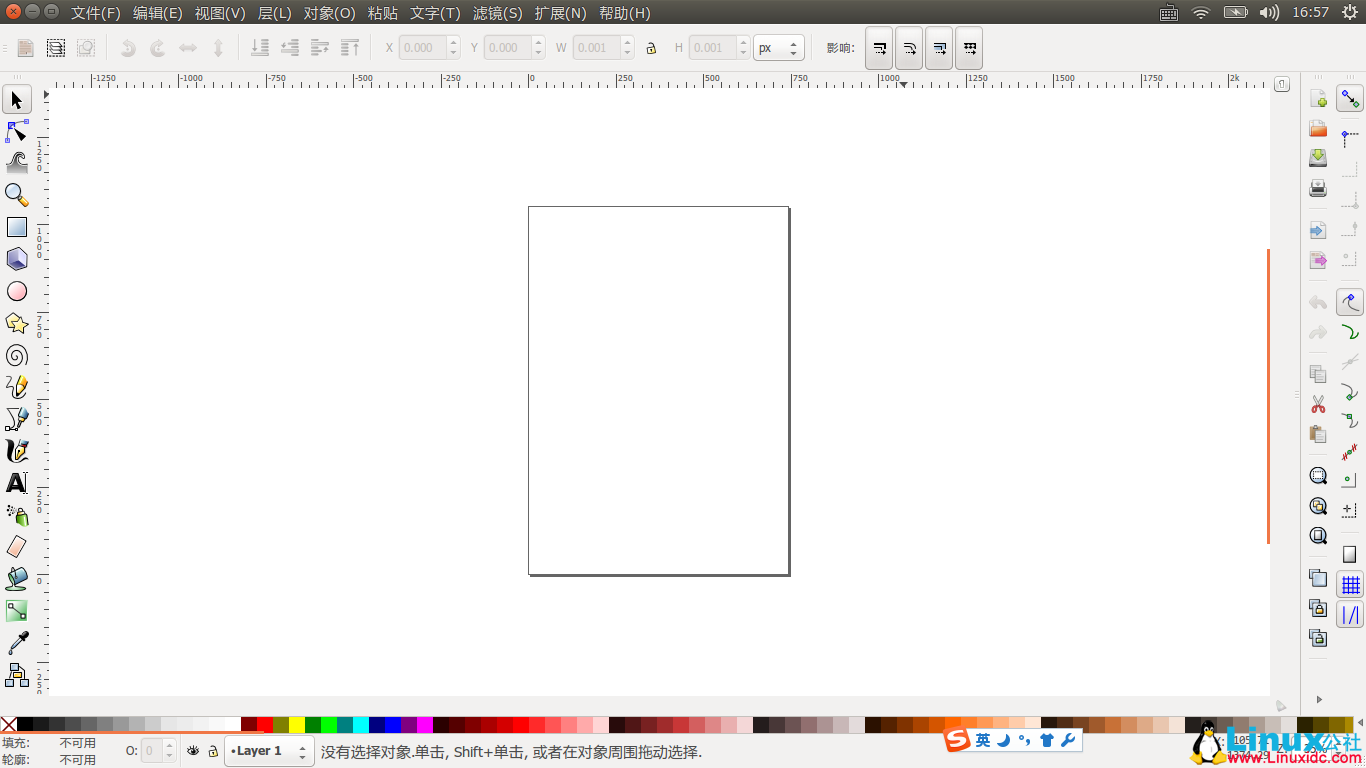Select the Star polygon tool
Viewport: 1366px width, 768px height.
(x=17, y=323)
